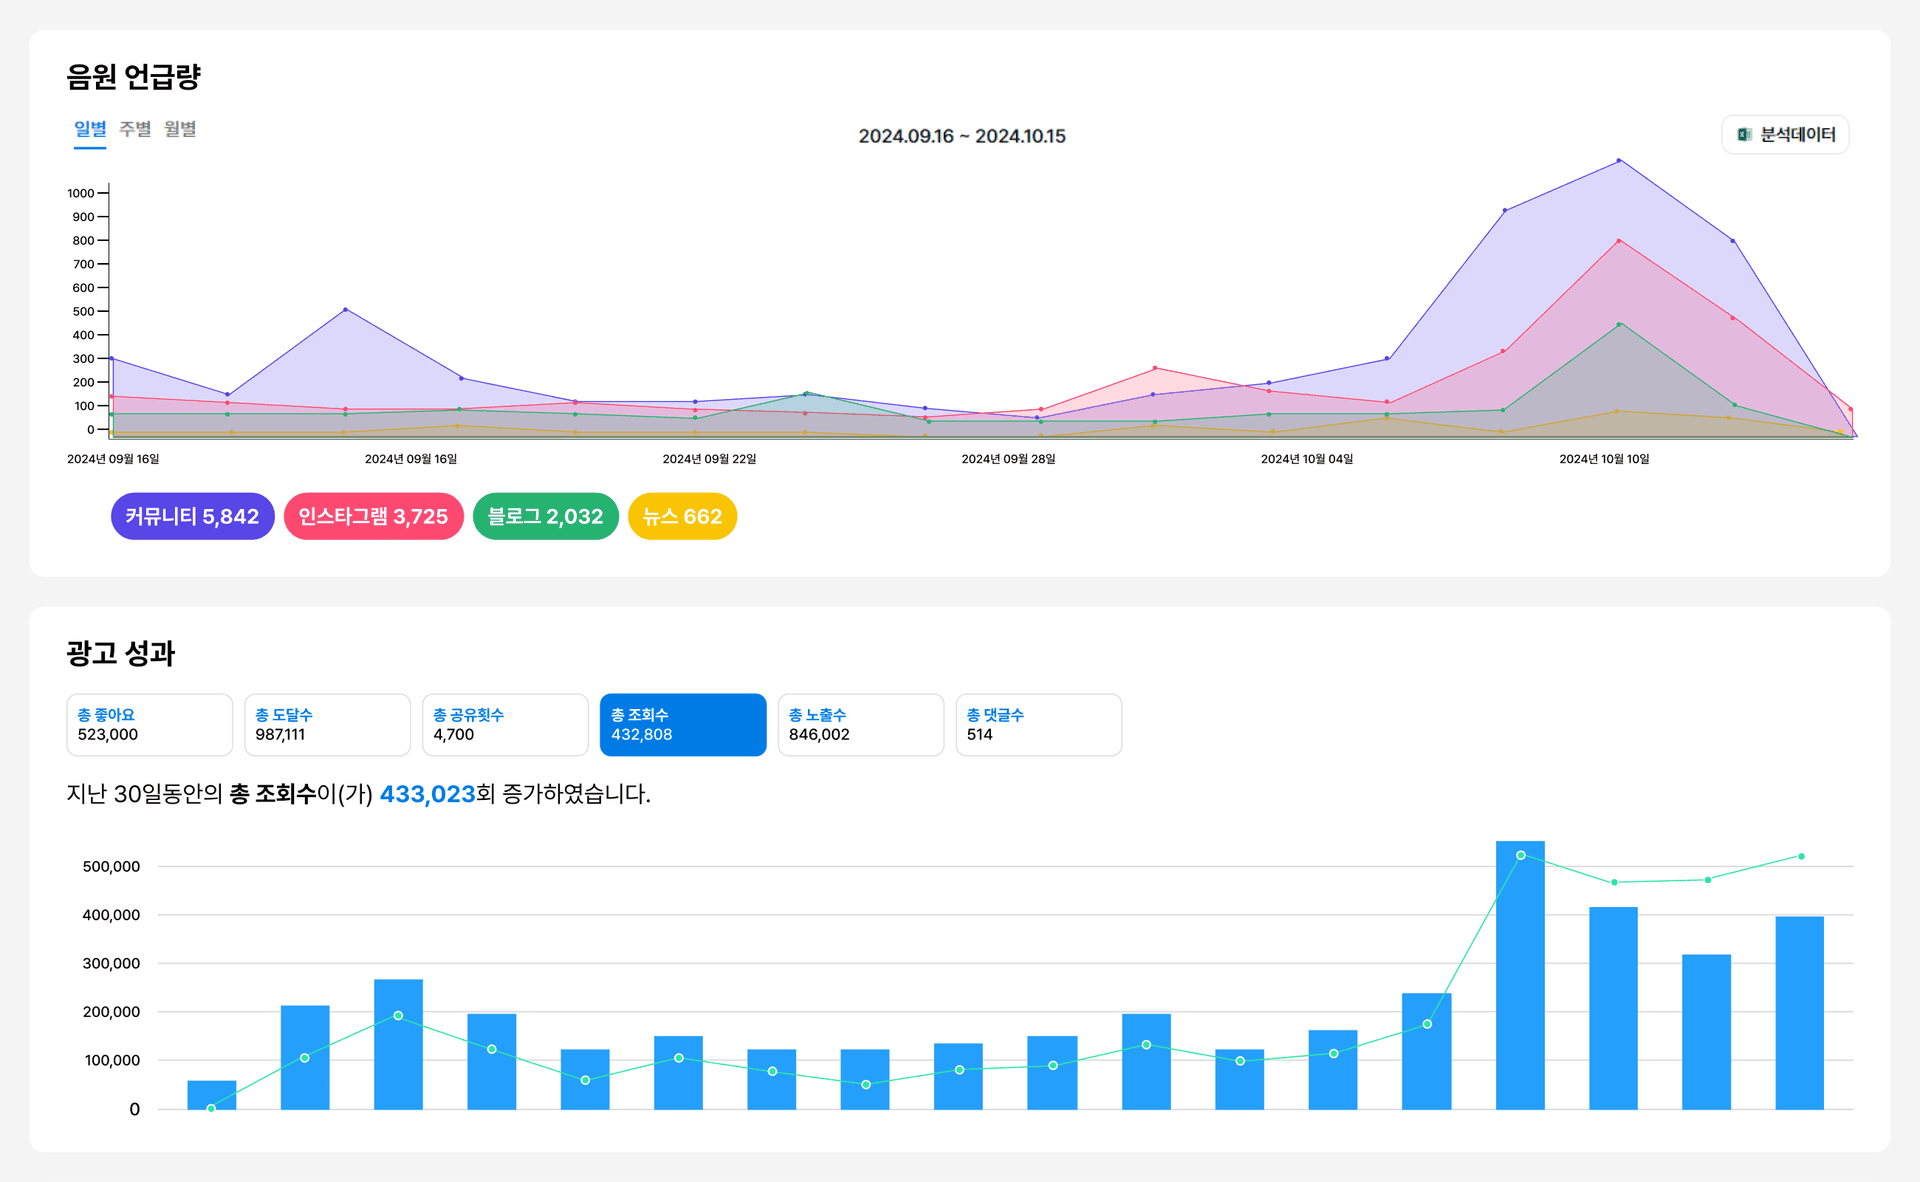Select the 총 공유횟수 metric card

505,725
